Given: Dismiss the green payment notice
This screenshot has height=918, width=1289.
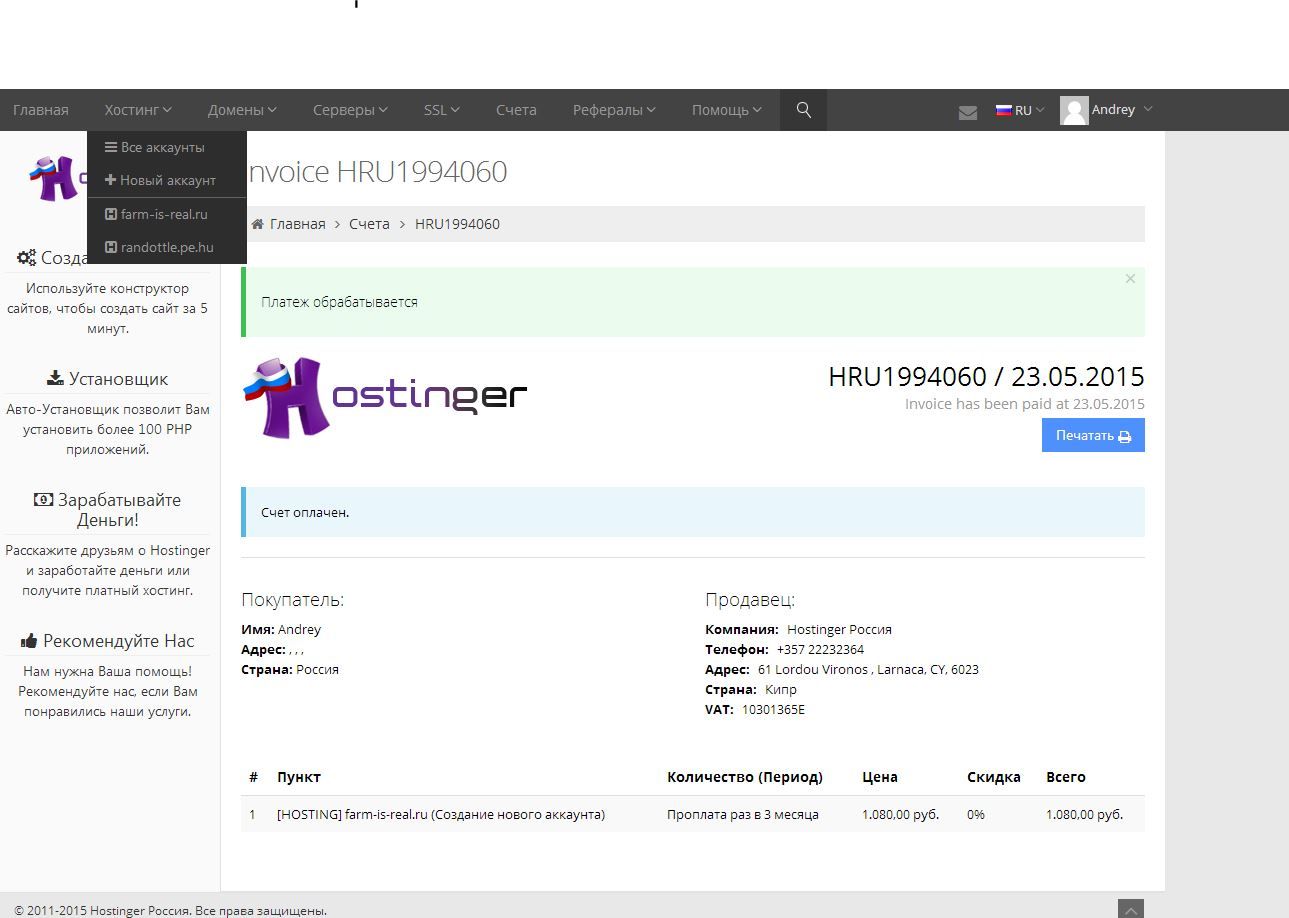Looking at the screenshot, I should point(1130,279).
